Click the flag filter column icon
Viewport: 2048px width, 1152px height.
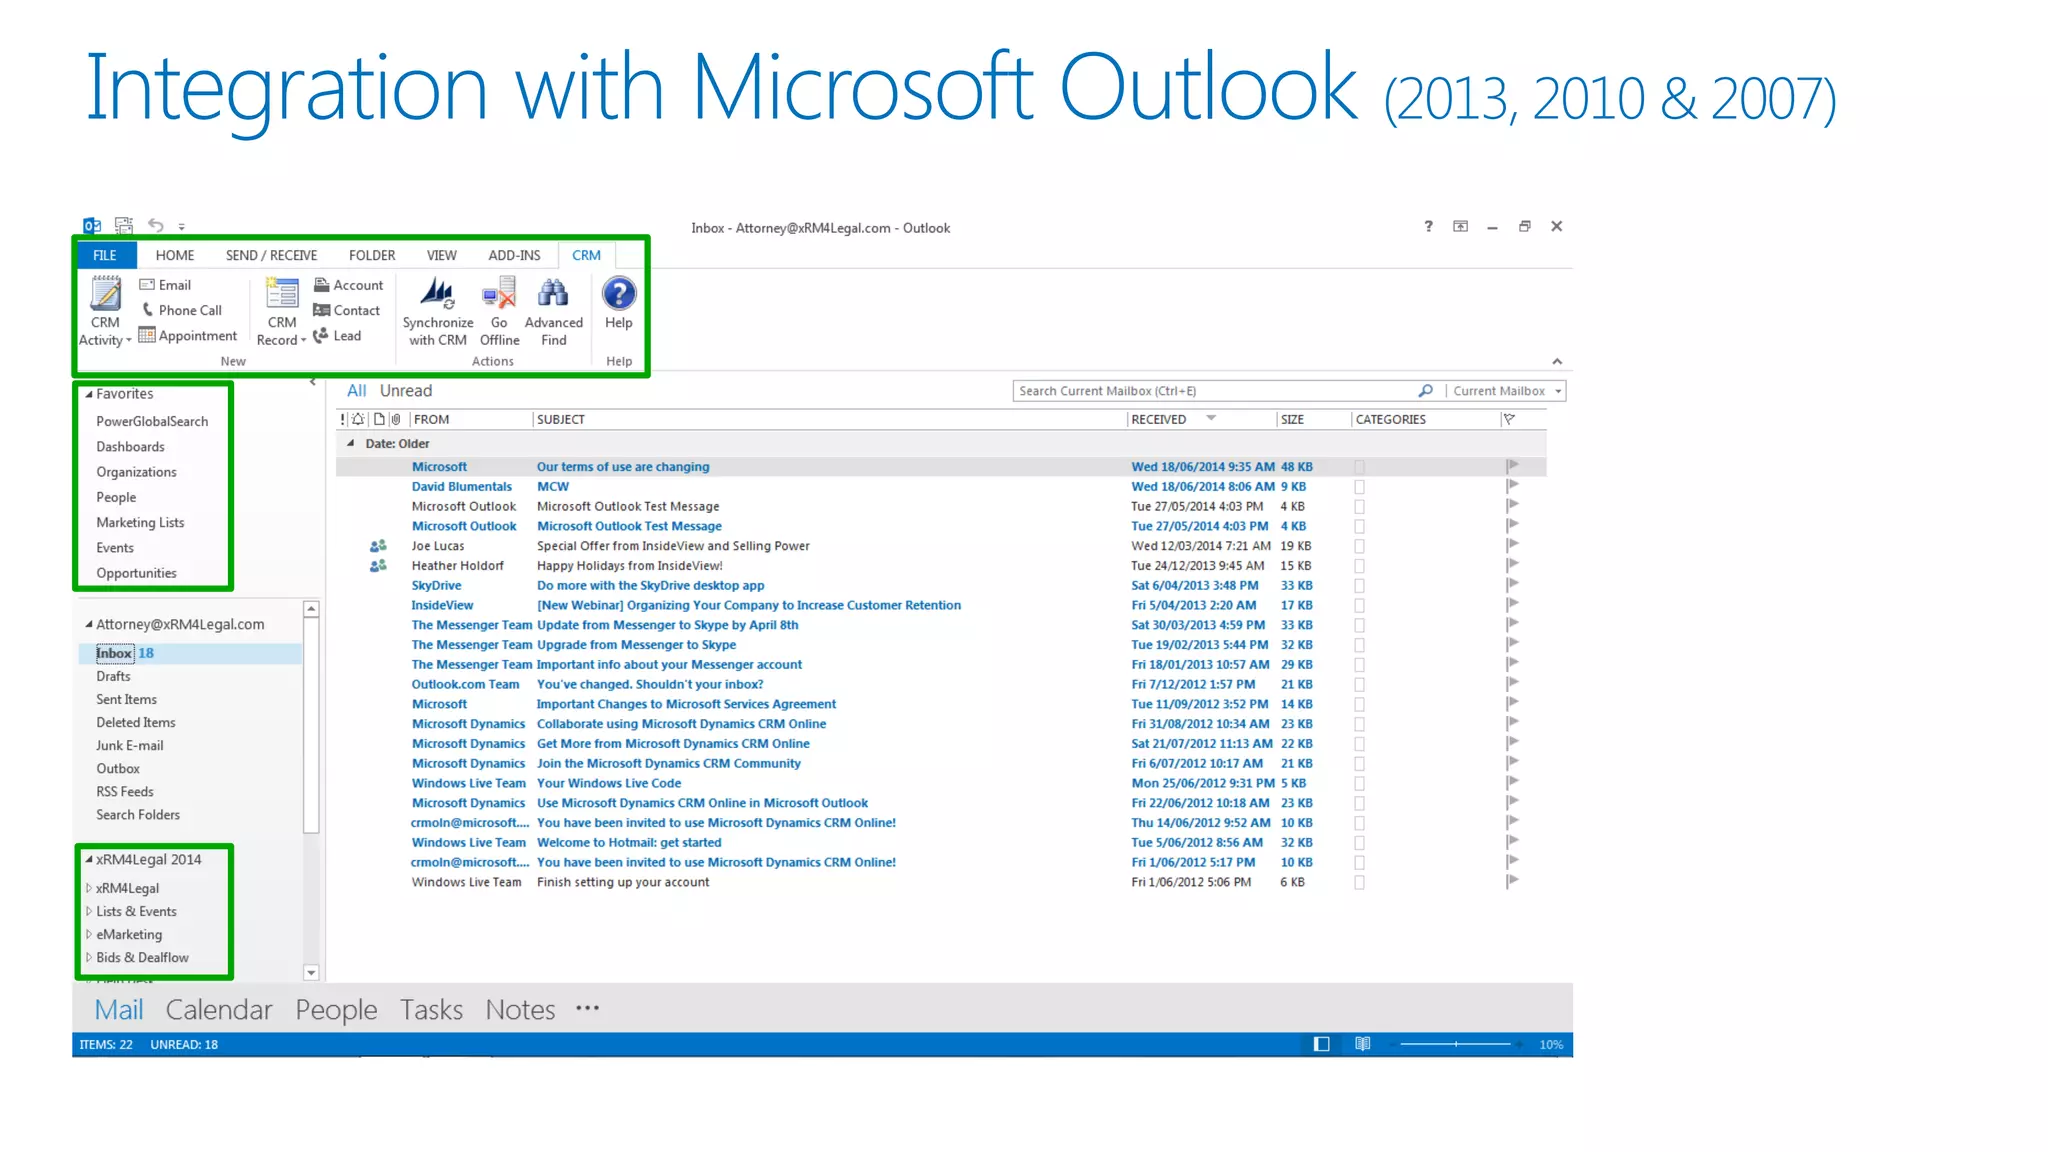[x=1509, y=420]
